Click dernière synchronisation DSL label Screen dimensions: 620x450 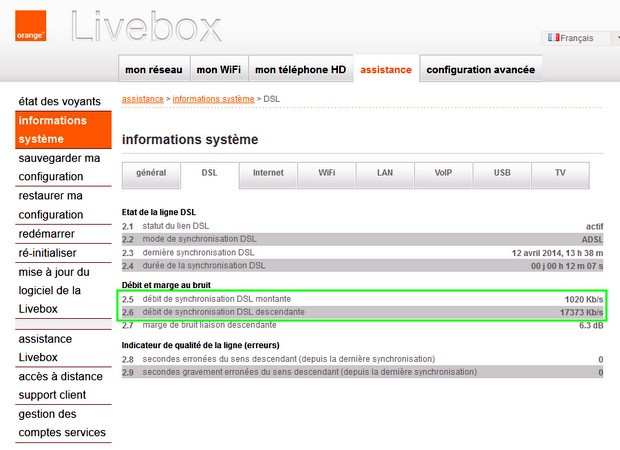pos(198,253)
